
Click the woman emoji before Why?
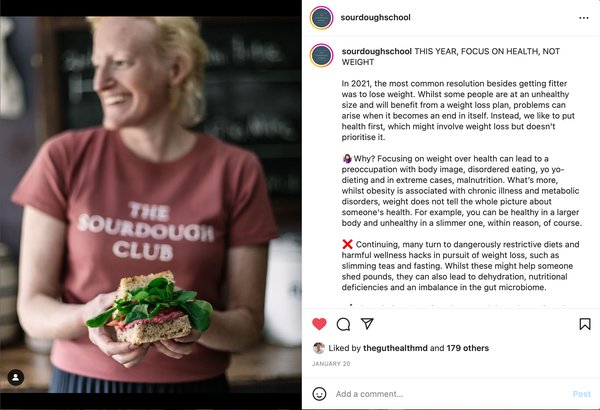pyautogui.click(x=347, y=158)
